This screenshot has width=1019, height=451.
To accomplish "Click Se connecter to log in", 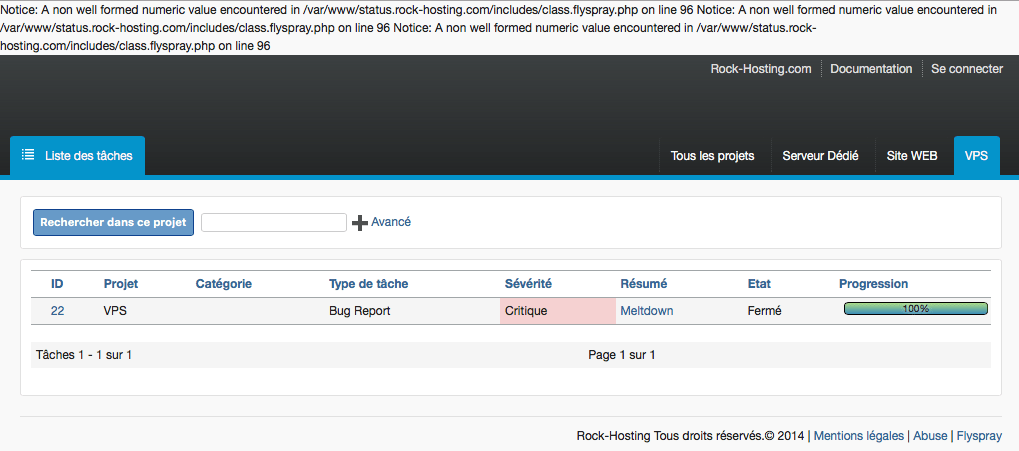I will (966, 69).
